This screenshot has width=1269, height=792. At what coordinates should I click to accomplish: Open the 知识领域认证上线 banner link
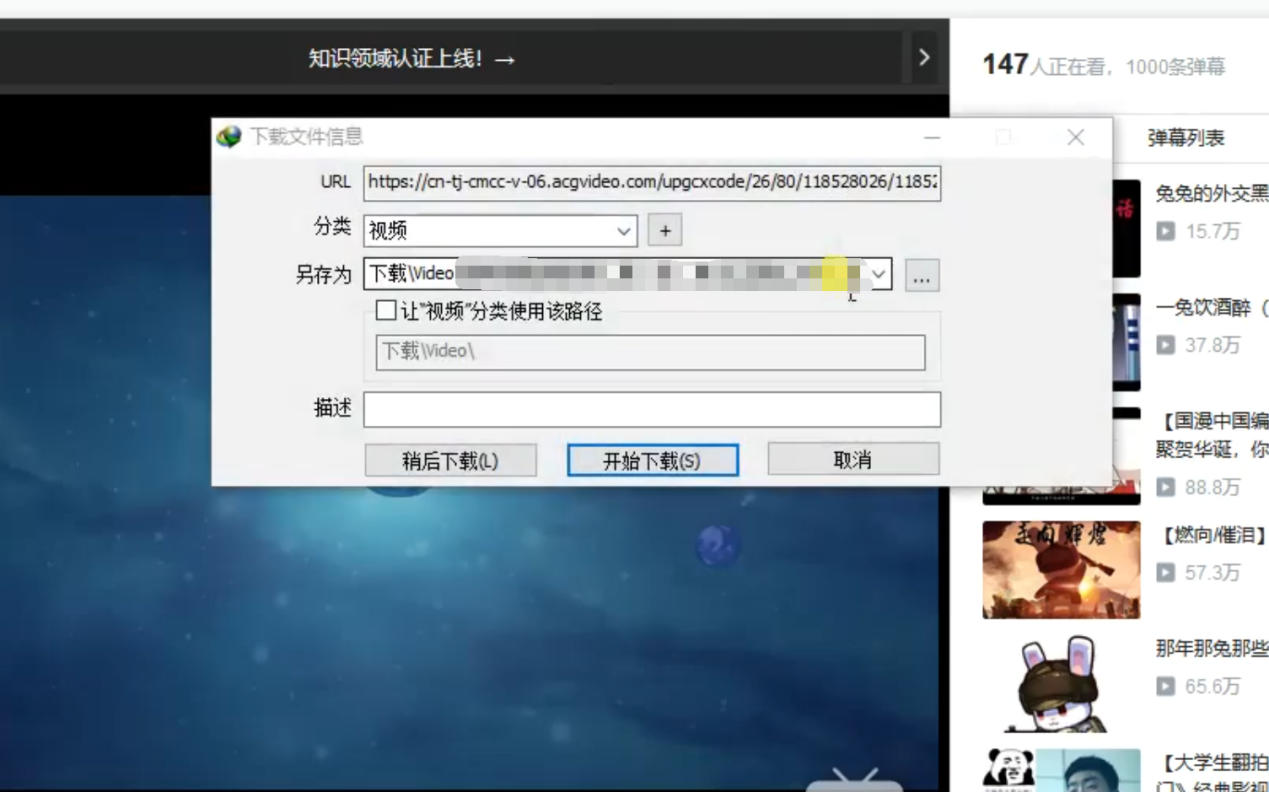coord(412,59)
